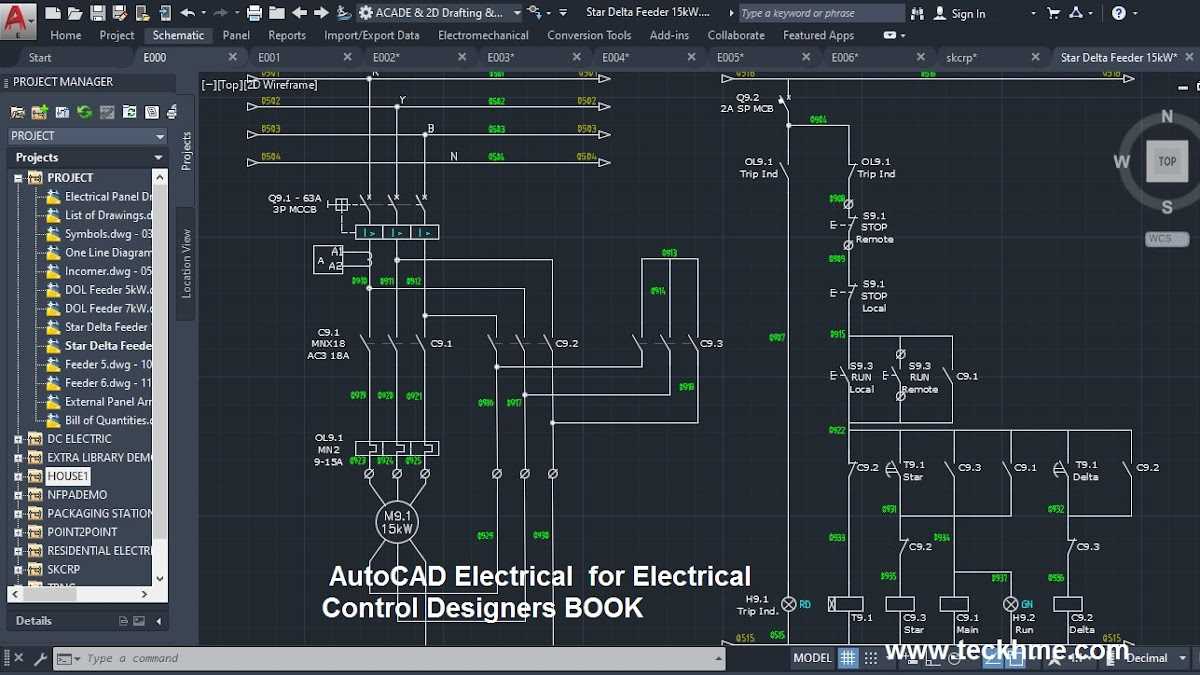1200x675 pixels.
Task: Click the 2D Wireframe visual style label
Action: [x=282, y=85]
